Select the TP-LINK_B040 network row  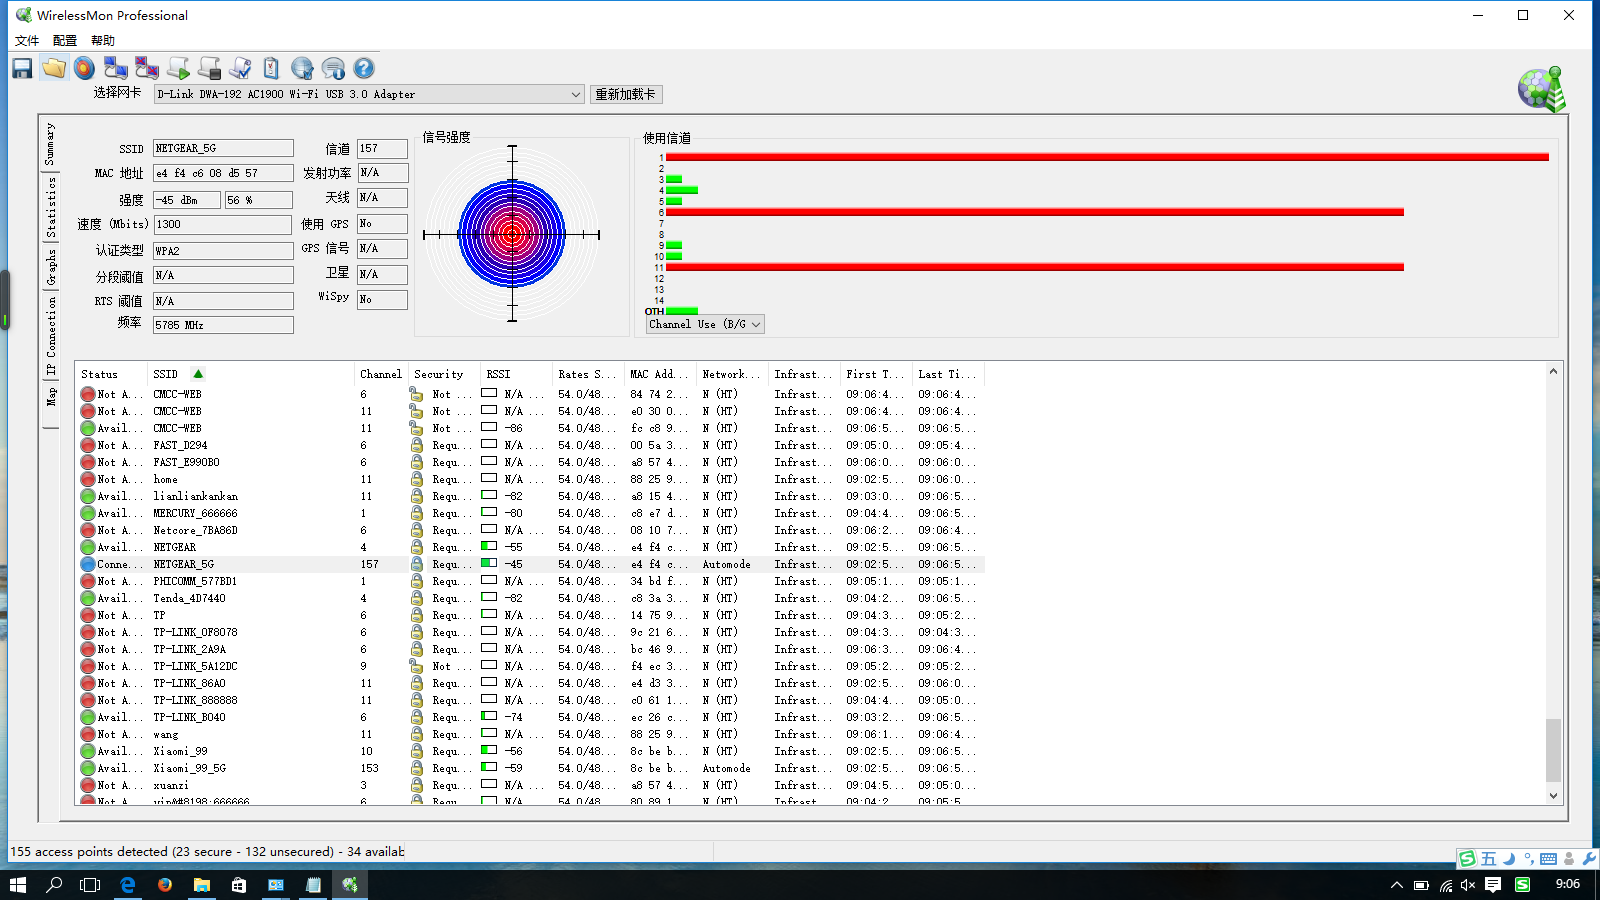tap(530, 717)
